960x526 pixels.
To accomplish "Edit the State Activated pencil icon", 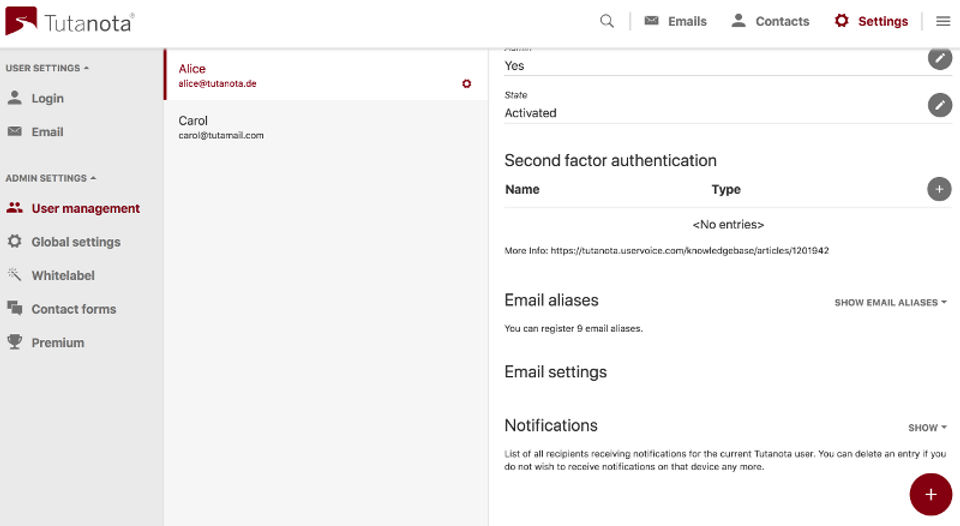I will (939, 105).
